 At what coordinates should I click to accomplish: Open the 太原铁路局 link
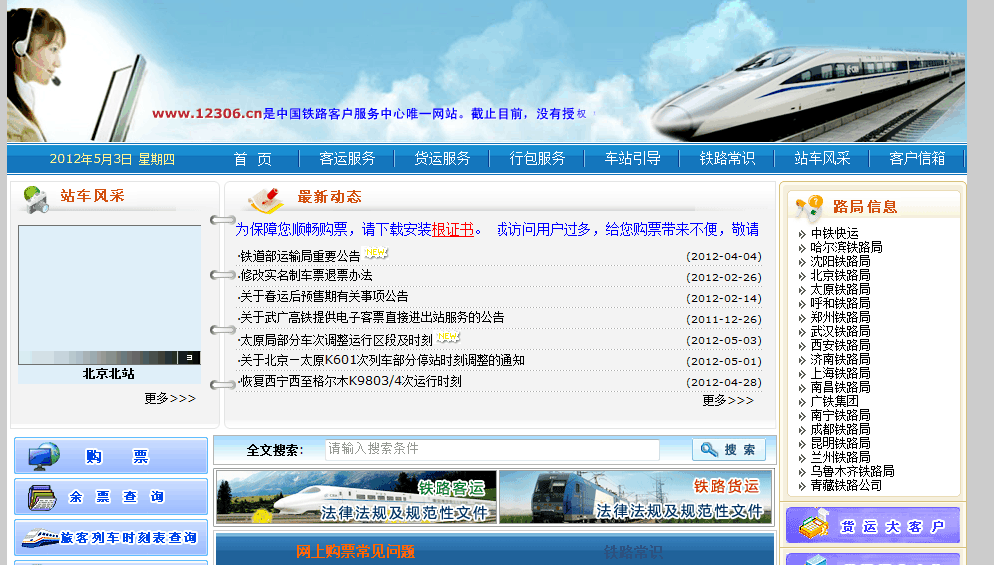pos(841,289)
